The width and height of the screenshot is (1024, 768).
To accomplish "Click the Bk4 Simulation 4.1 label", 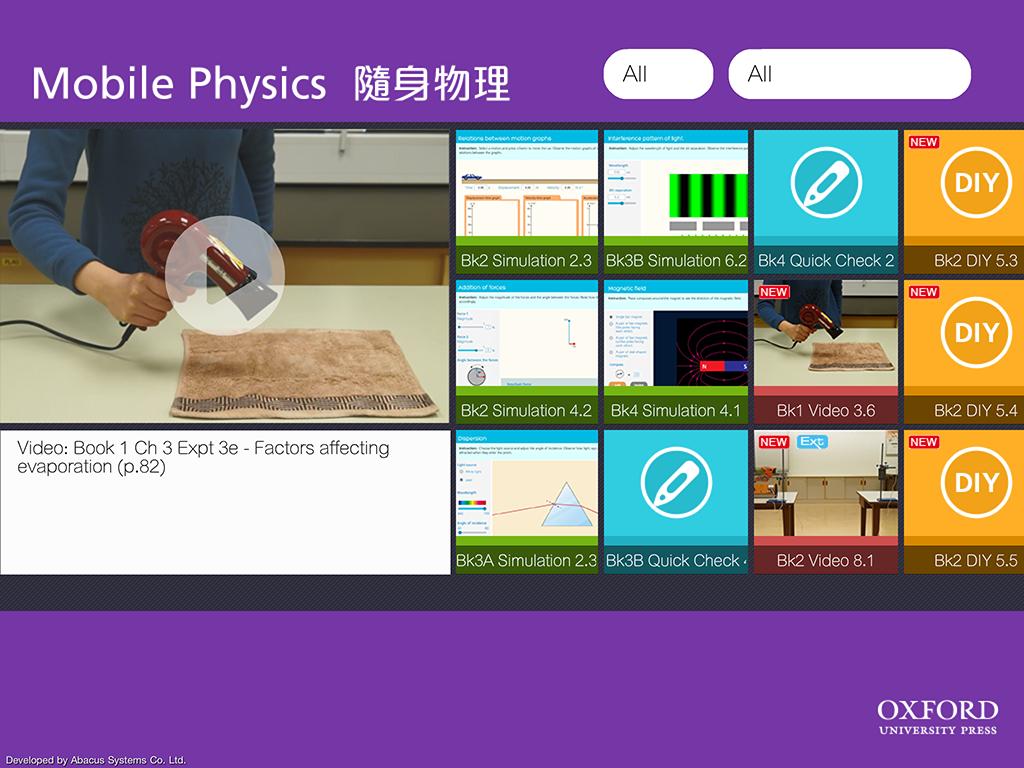I will tap(676, 411).
